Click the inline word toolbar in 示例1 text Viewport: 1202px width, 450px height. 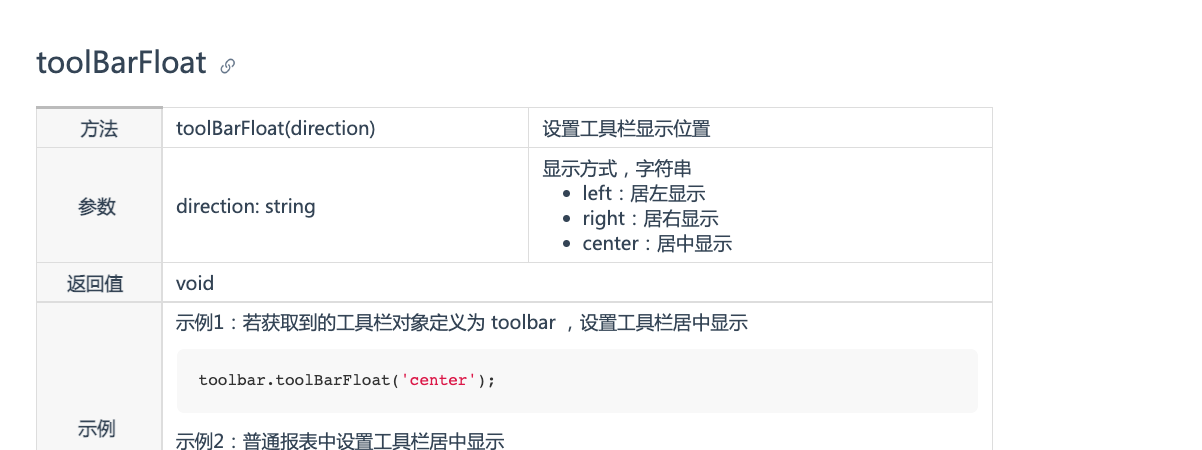(523, 323)
